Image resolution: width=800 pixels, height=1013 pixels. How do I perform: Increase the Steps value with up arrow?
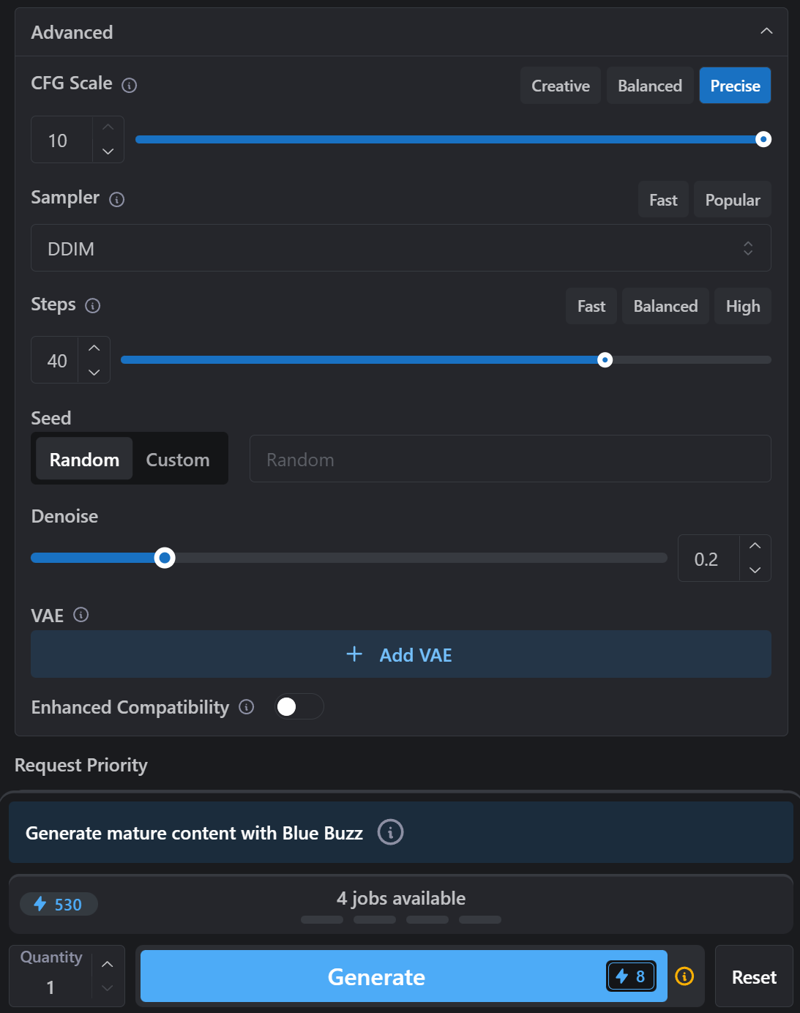click(x=94, y=348)
